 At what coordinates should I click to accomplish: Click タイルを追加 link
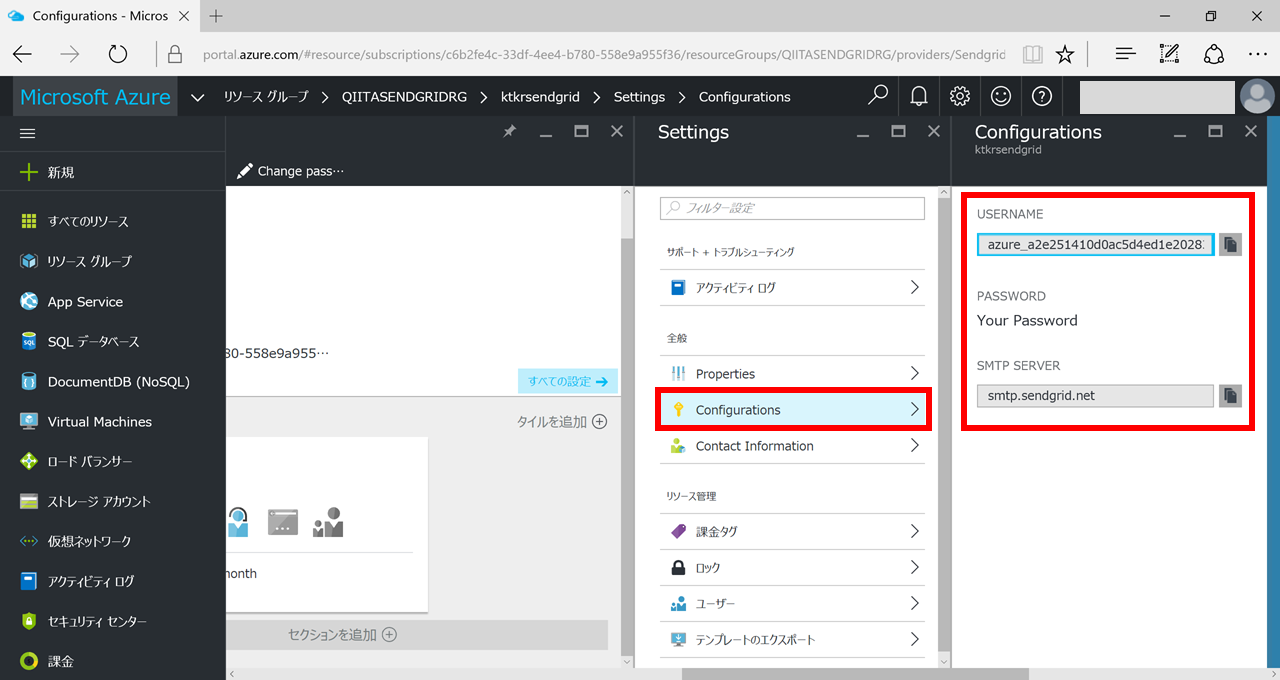coord(562,422)
